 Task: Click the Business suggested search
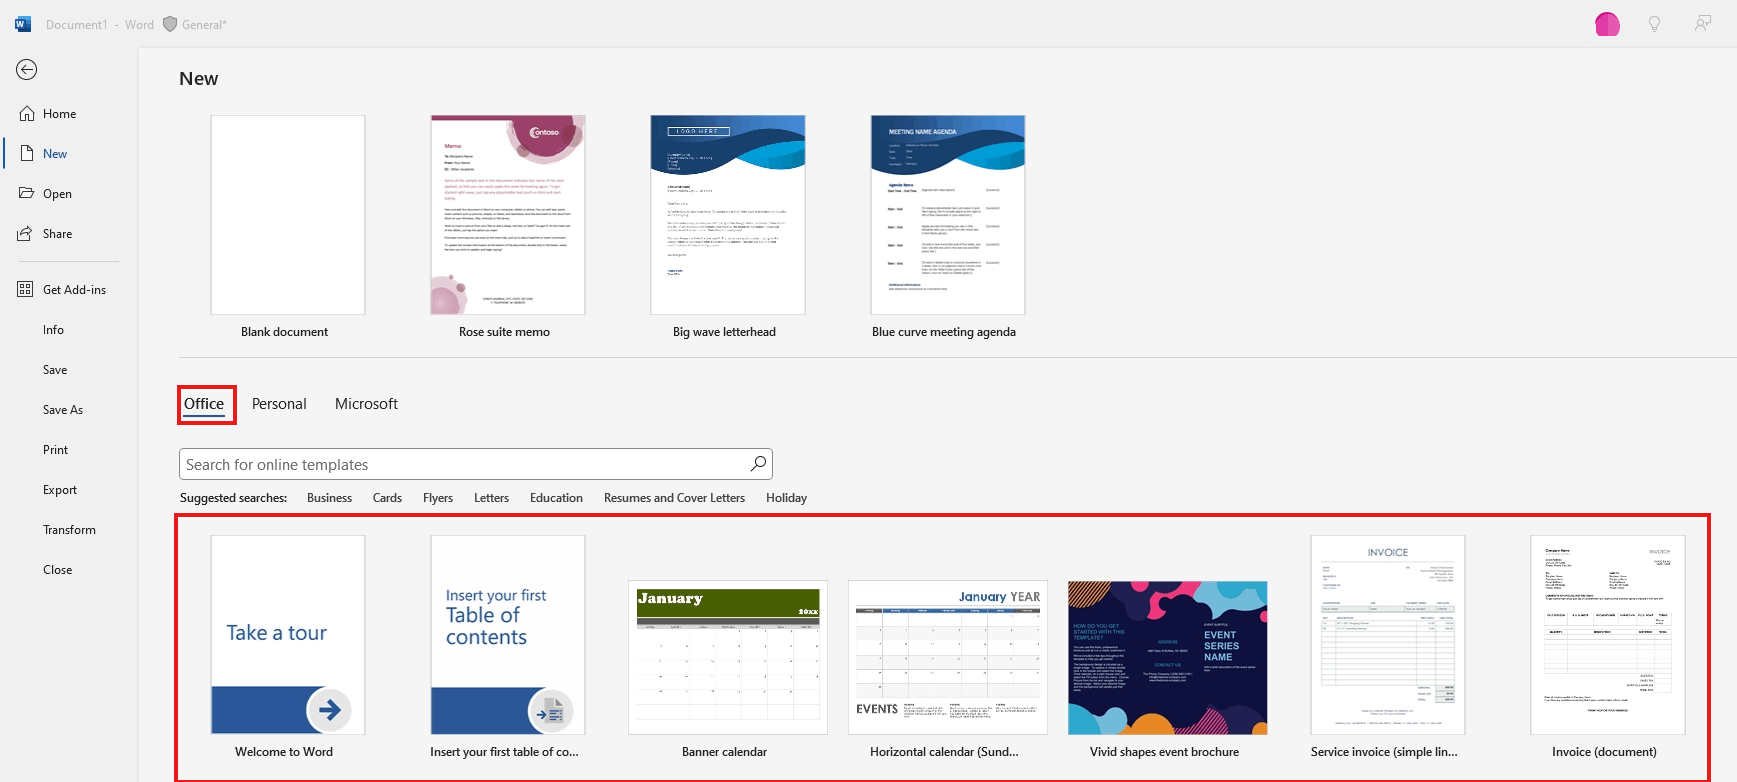329,498
